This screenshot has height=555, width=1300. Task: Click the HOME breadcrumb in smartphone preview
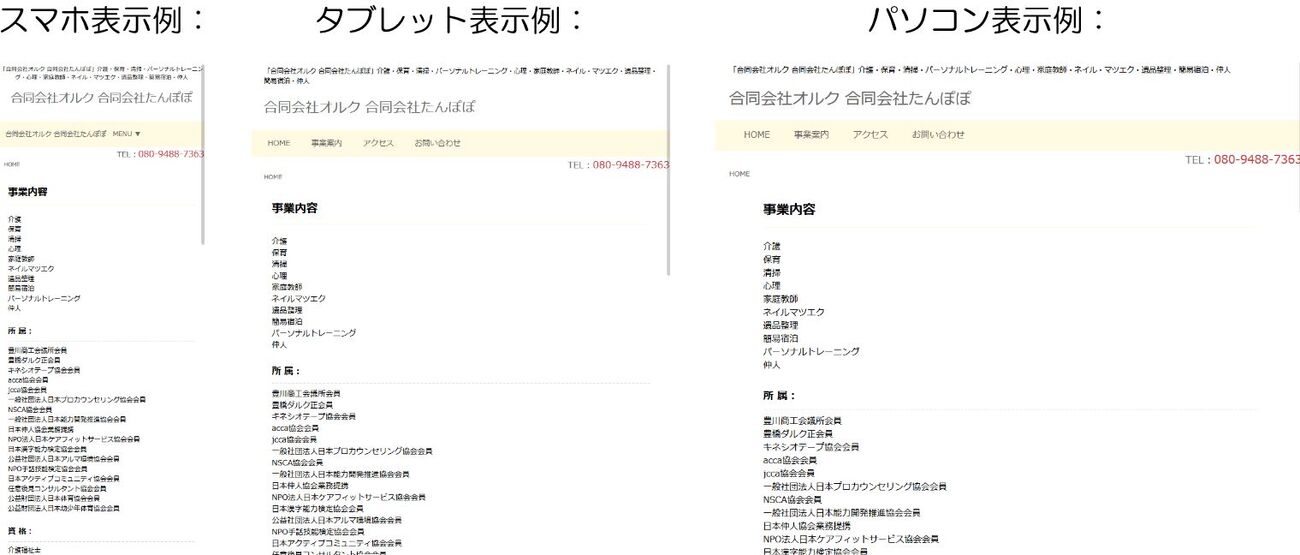11,164
